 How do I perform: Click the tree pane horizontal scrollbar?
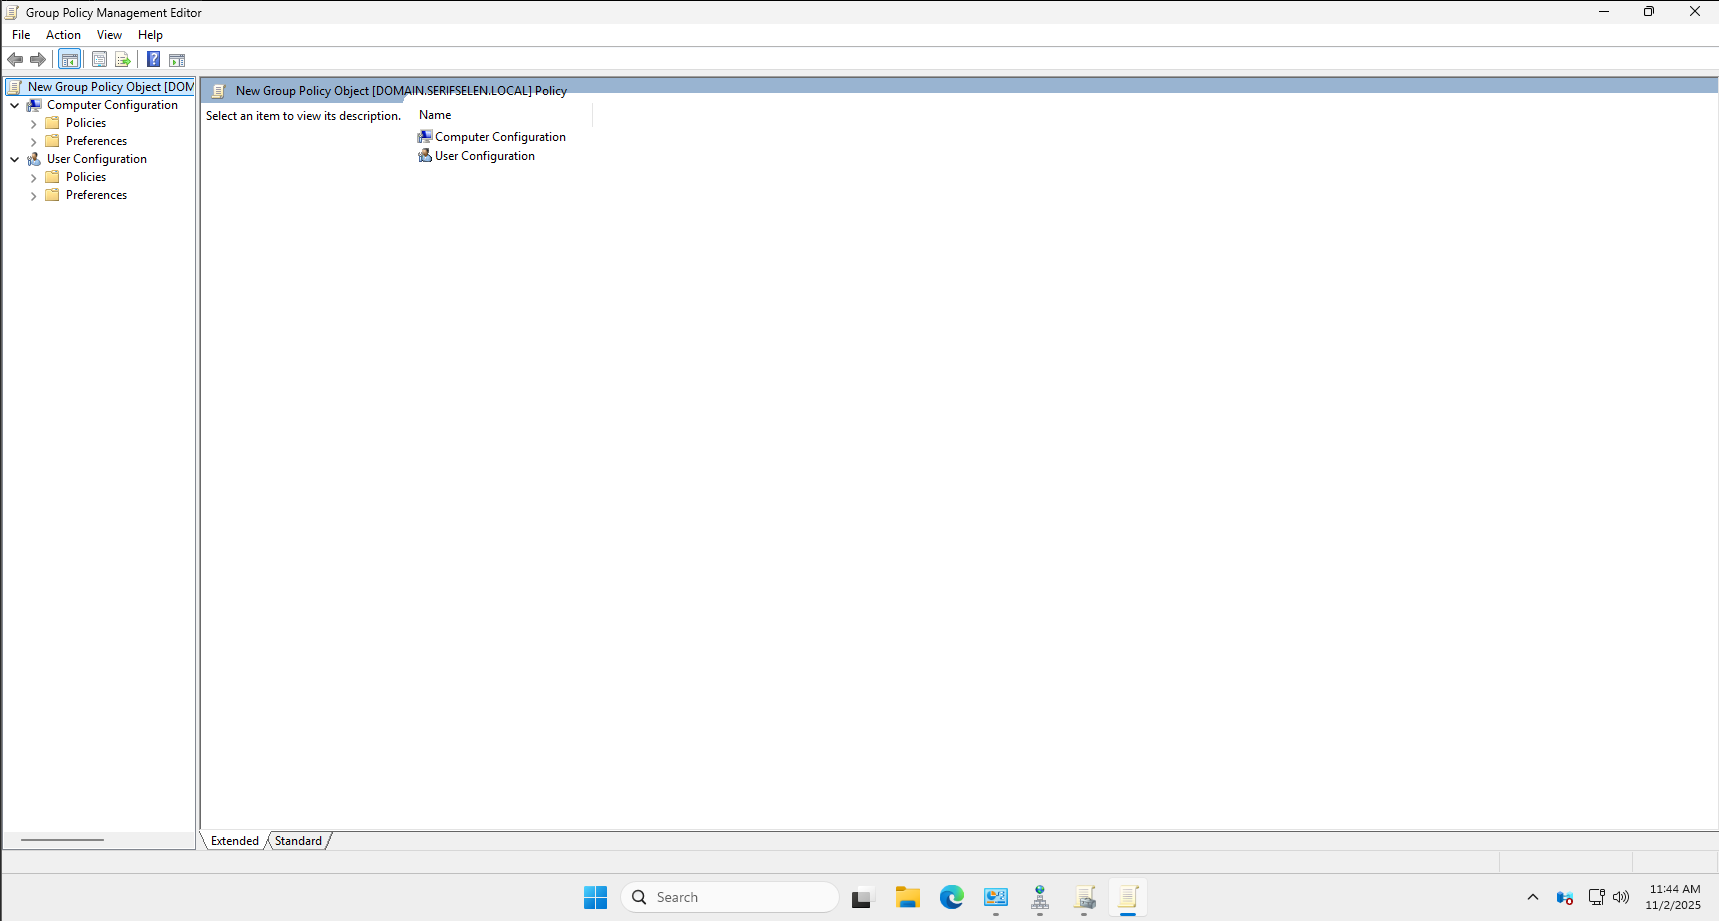62,840
